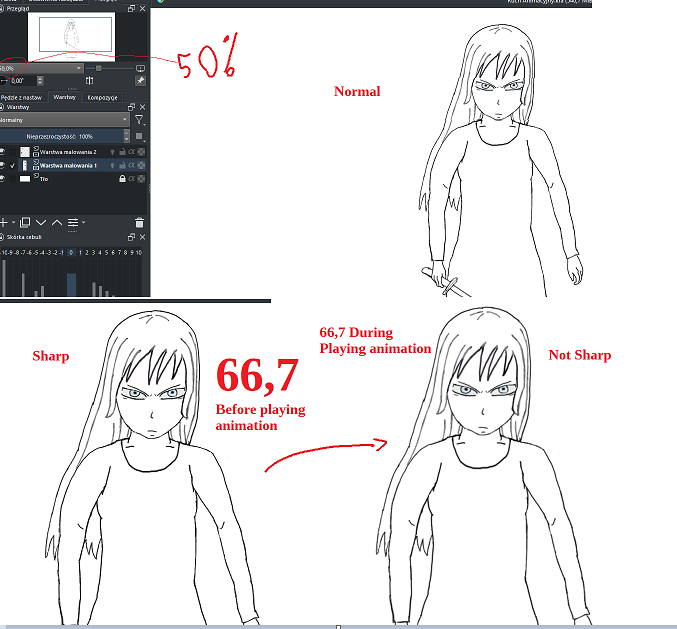The height and width of the screenshot is (629, 677).
Task: Unlock the Tło layer padlock
Action: (122, 179)
